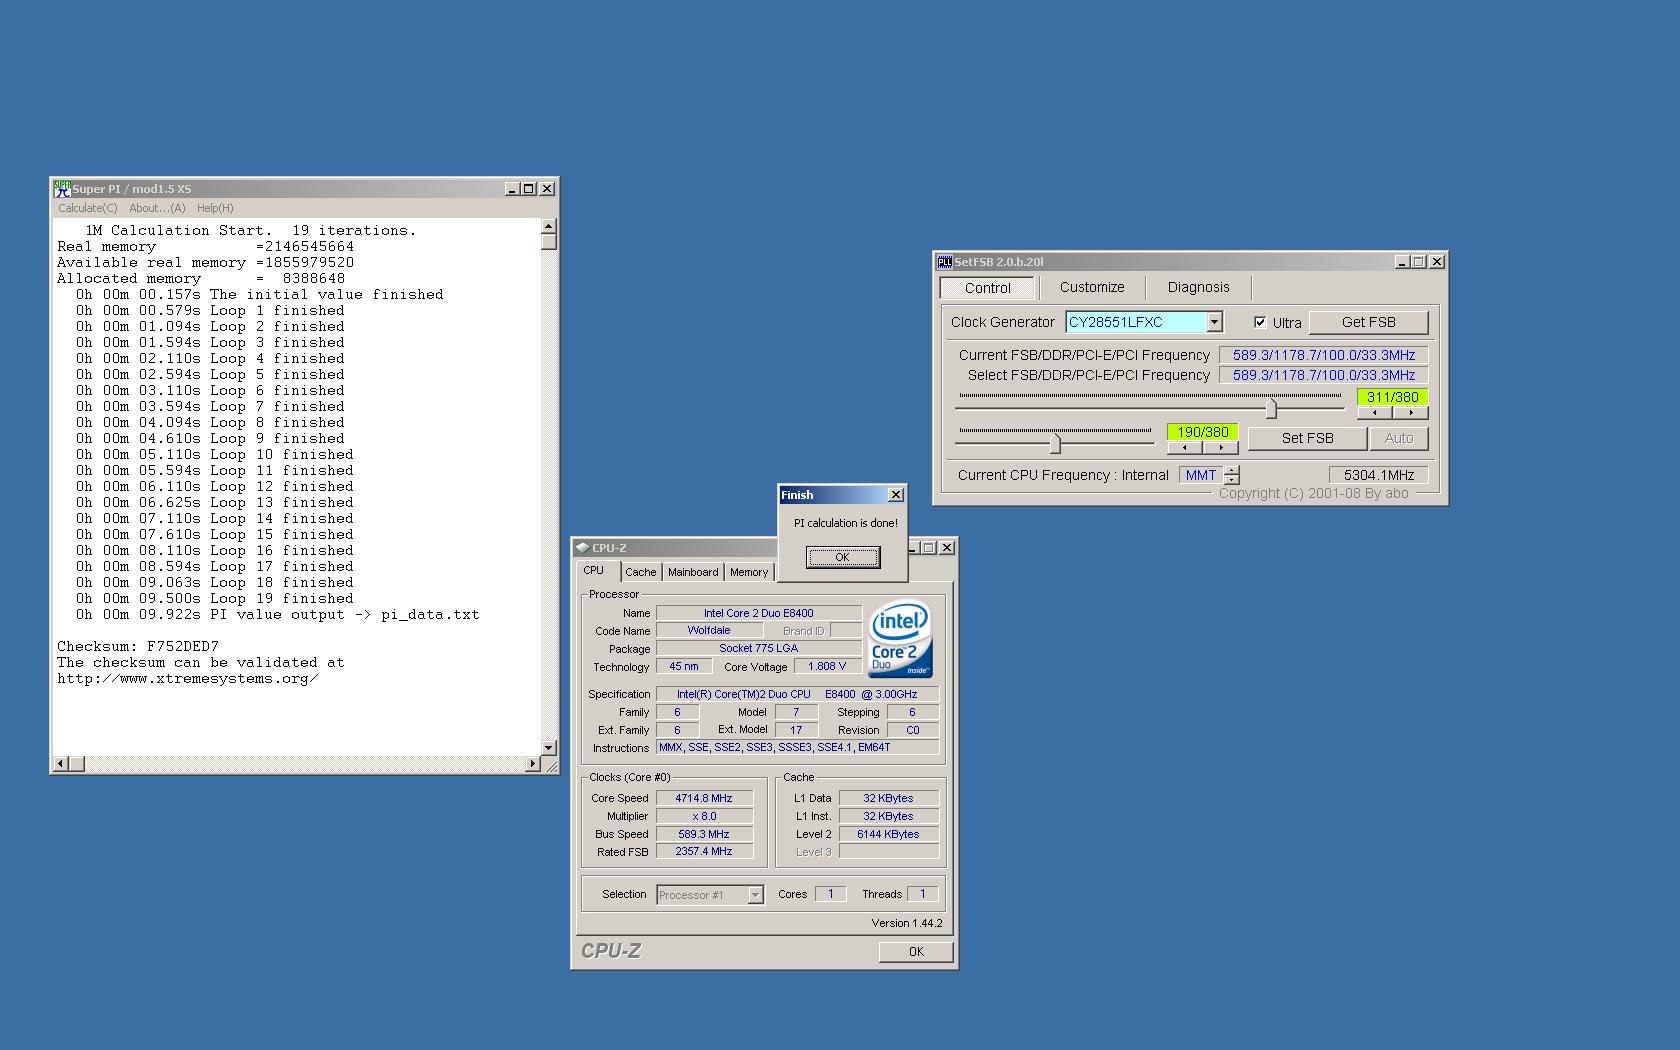The image size is (1680, 1050).
Task: Click the http://www.xtremesystems.org/ text
Action: (x=188, y=678)
